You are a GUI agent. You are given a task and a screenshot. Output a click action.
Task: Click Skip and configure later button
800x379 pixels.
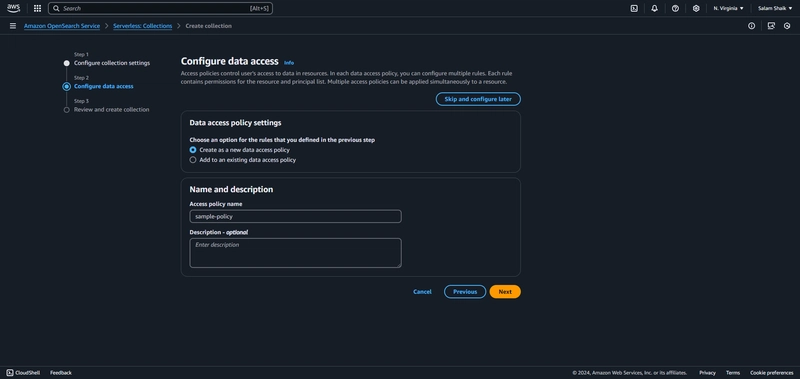[x=478, y=99]
